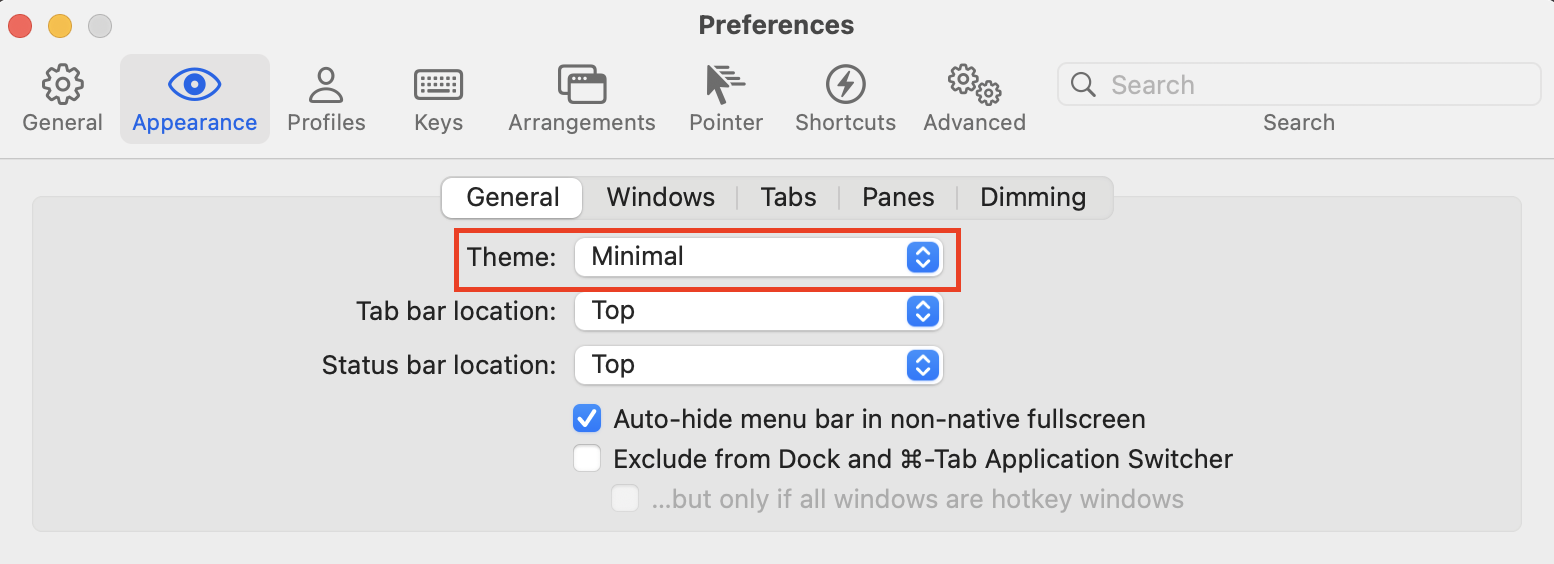Viewport: 1554px width, 564px height.
Task: Switch to the Panes tab
Action: 898,197
